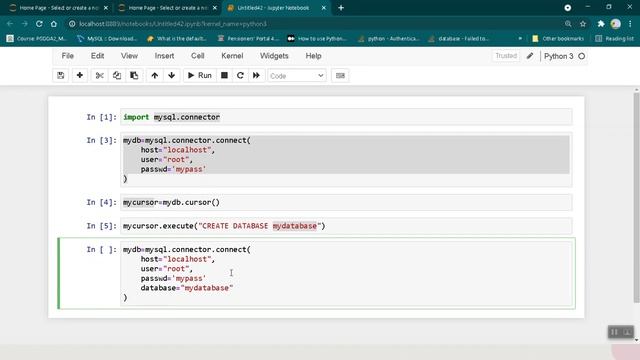Select the mycursor=mydb.cursor() cell
The height and width of the screenshot is (360, 640).
tap(346, 202)
